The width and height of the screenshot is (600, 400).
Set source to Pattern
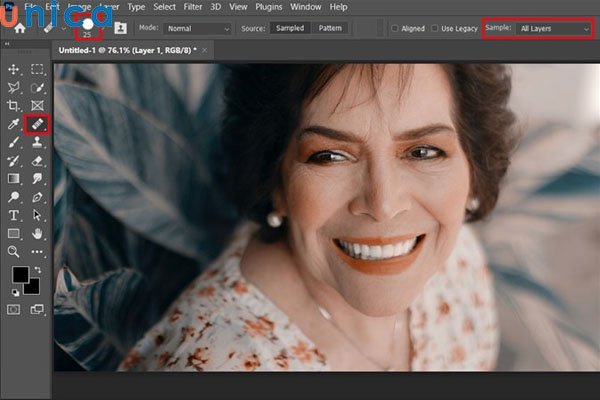coord(331,28)
